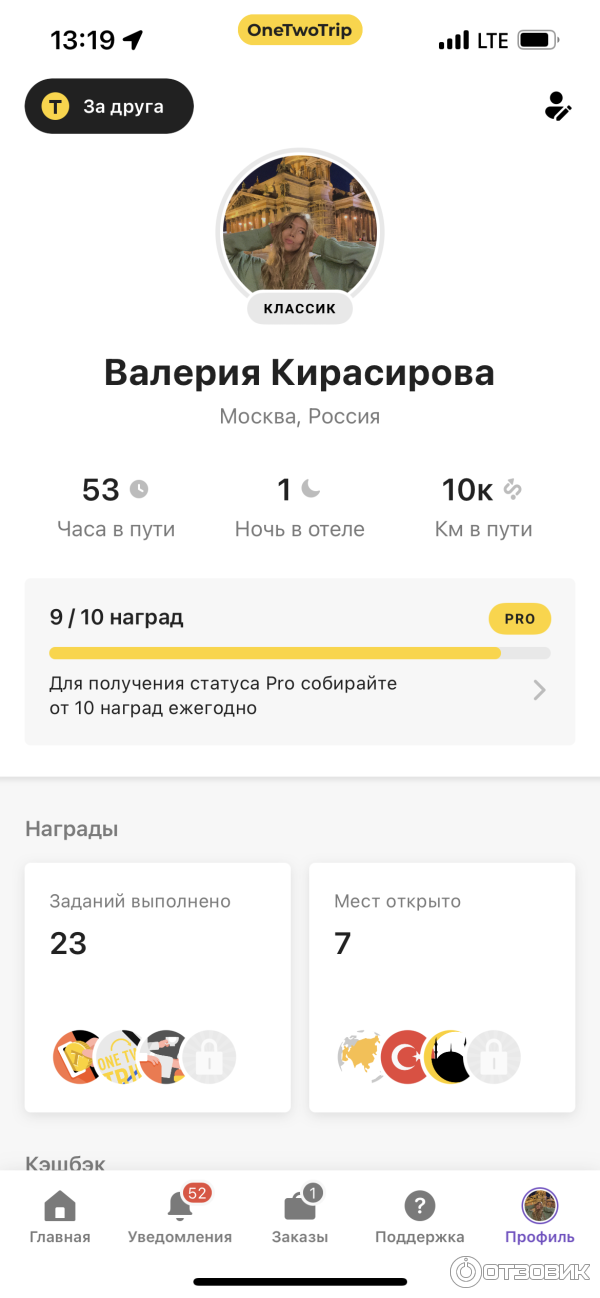Viewport: 600px width, 1298px height.
Task: Open the edit profile icon
Action: [557, 106]
